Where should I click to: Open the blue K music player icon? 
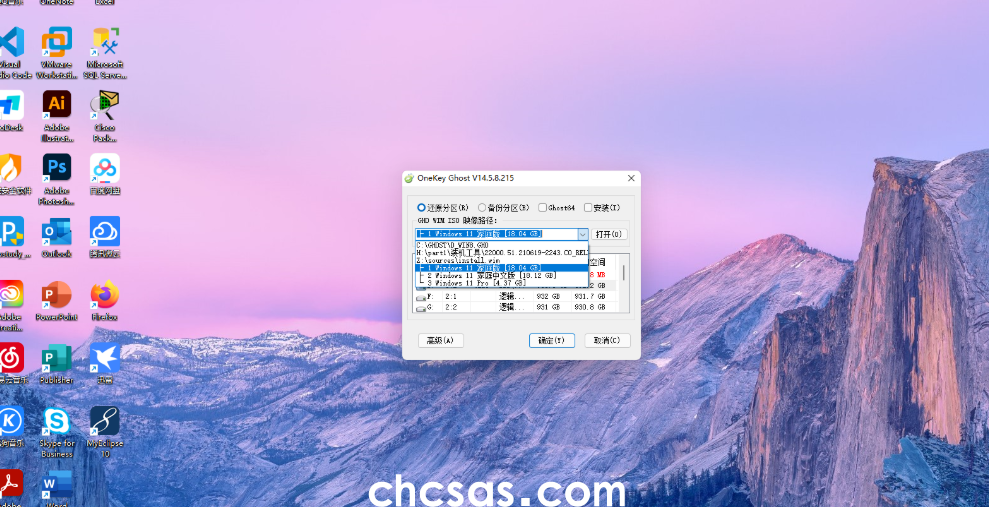pos(11,426)
